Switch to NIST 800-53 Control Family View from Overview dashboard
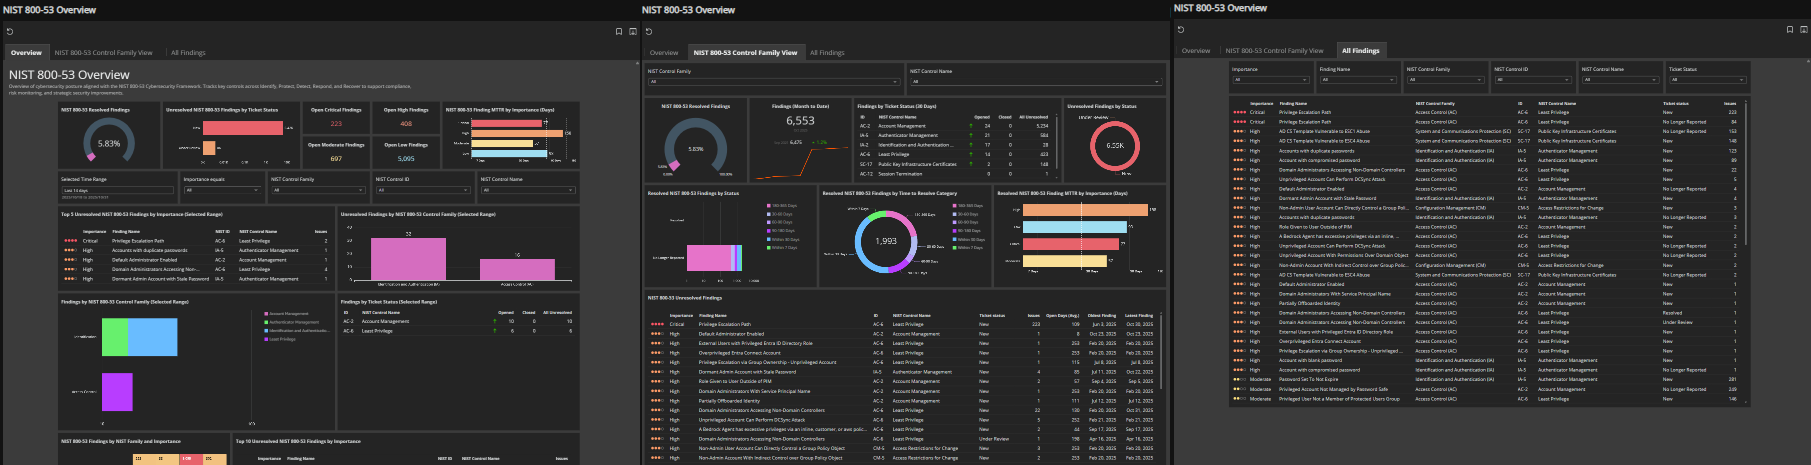The height and width of the screenshot is (465, 1811). point(103,53)
